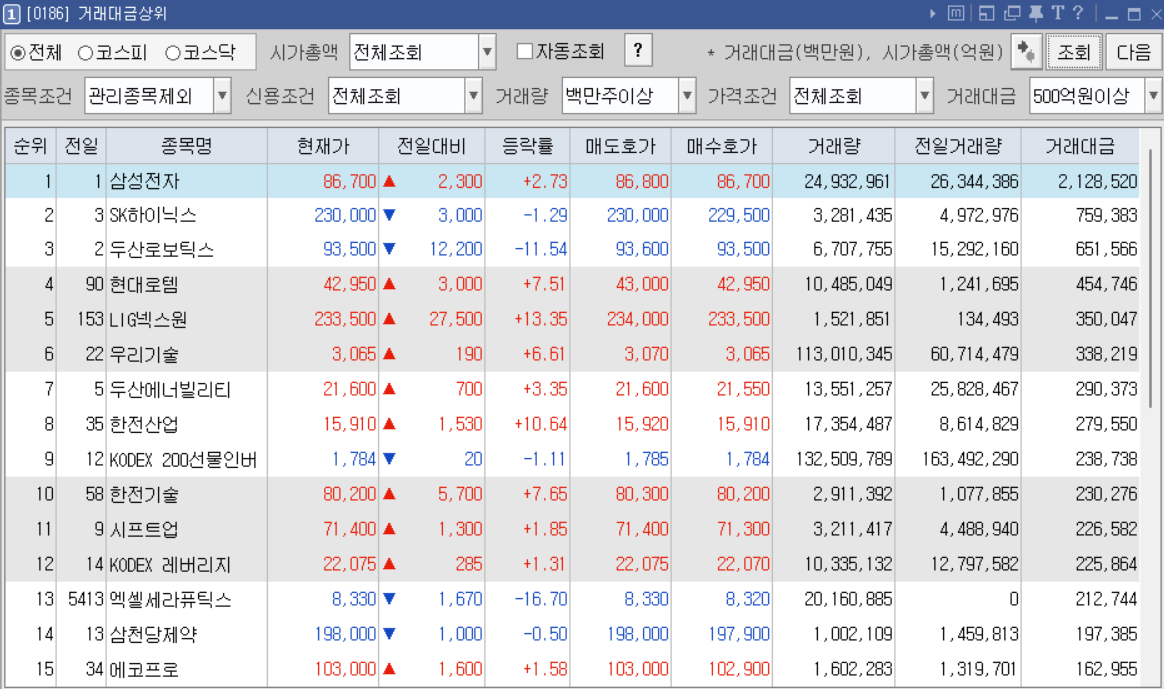This screenshot has height=689, width=1164.
Task: Click 삼성전자 trading value 2,128,520
Action: (1097, 181)
